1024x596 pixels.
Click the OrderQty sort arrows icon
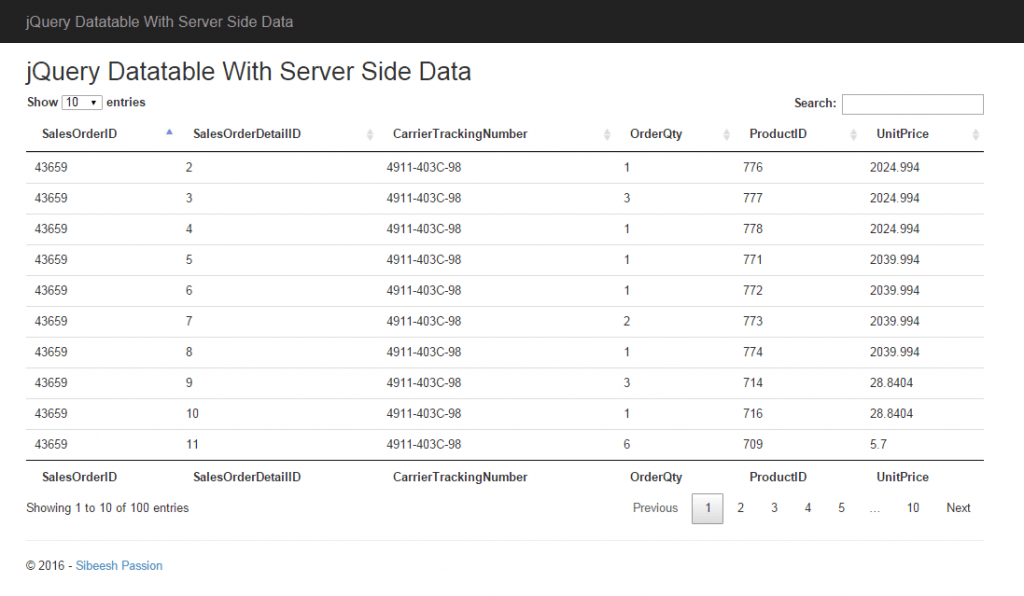coord(726,133)
